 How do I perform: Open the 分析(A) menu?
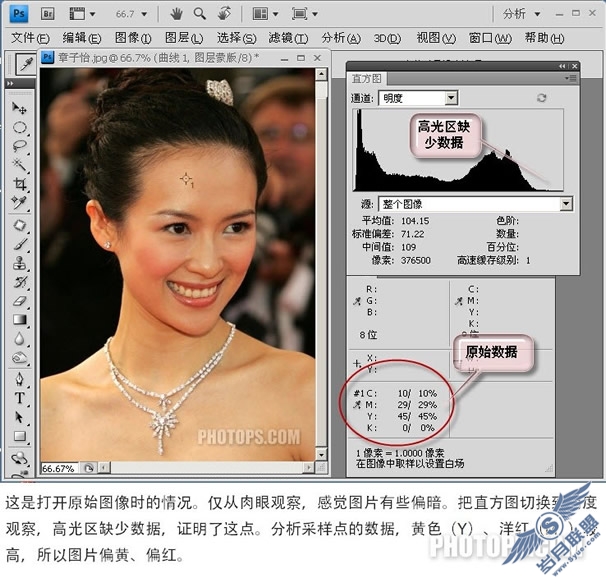[341, 38]
